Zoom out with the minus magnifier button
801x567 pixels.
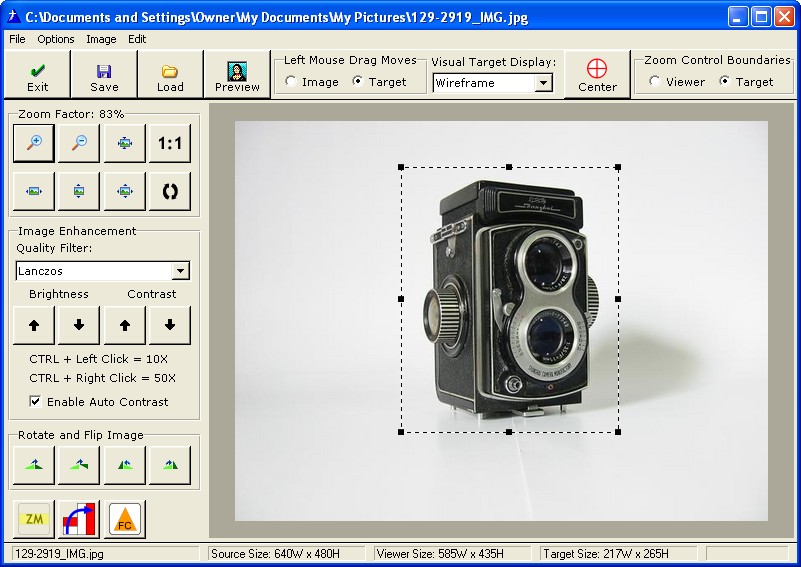point(79,143)
